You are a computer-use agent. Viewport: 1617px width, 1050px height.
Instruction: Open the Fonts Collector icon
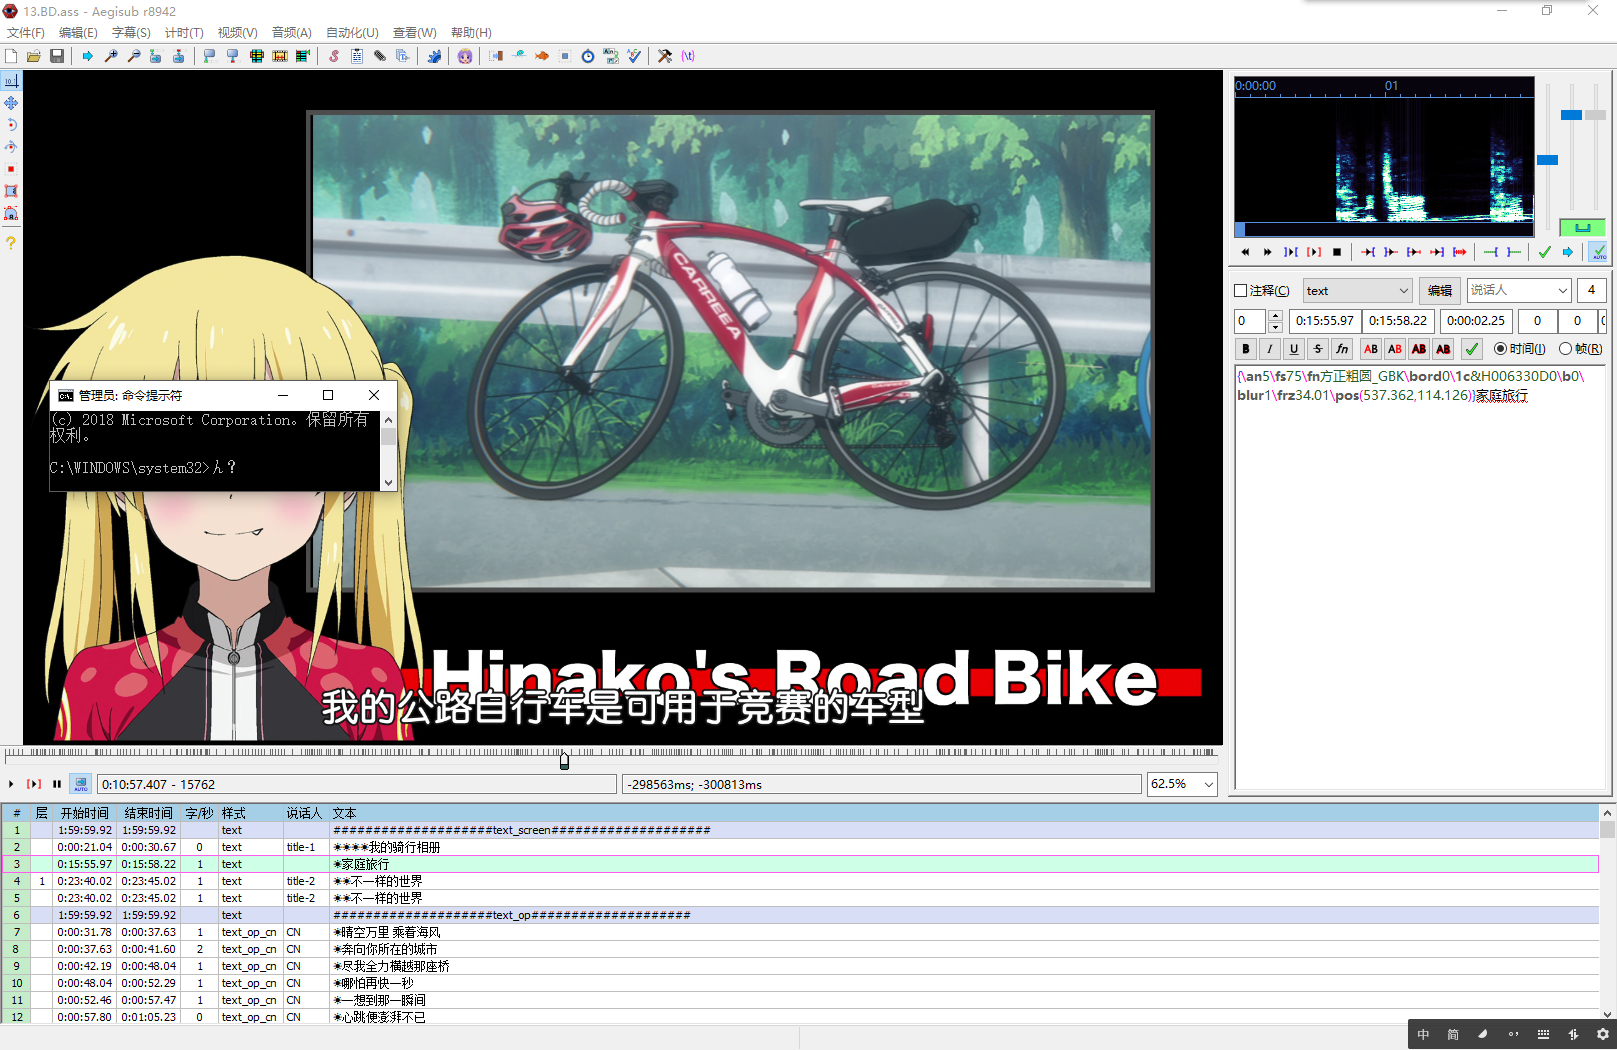pyautogui.click(x=403, y=56)
